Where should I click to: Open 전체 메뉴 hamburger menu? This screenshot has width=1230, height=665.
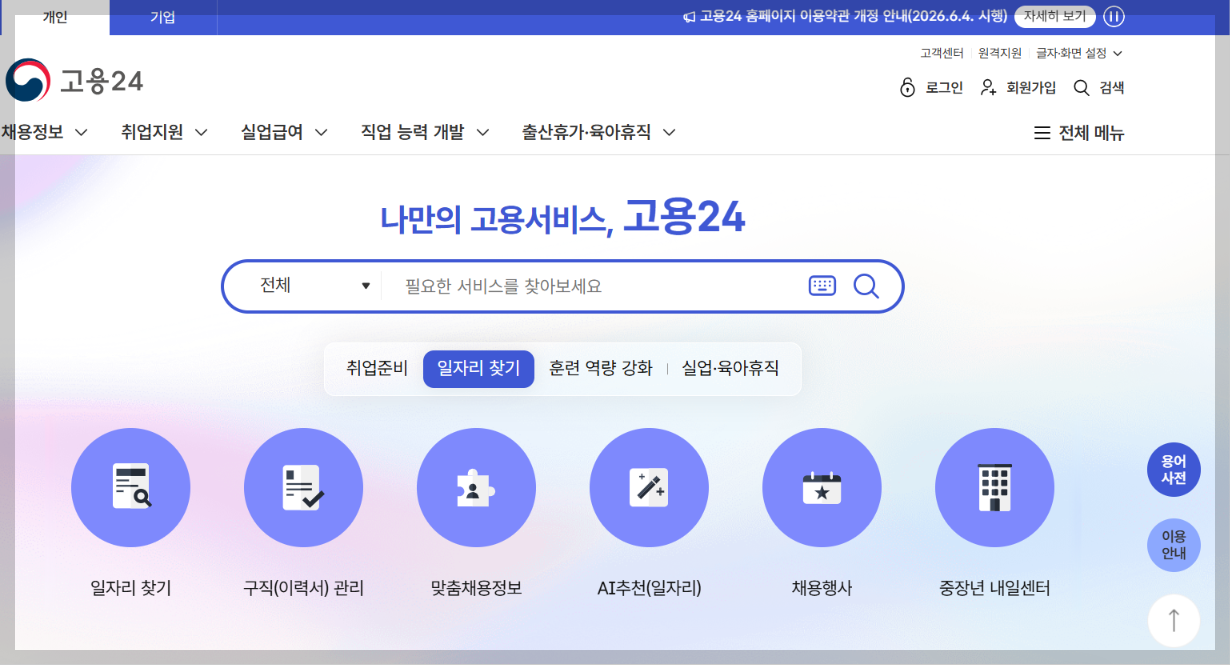click(1079, 133)
